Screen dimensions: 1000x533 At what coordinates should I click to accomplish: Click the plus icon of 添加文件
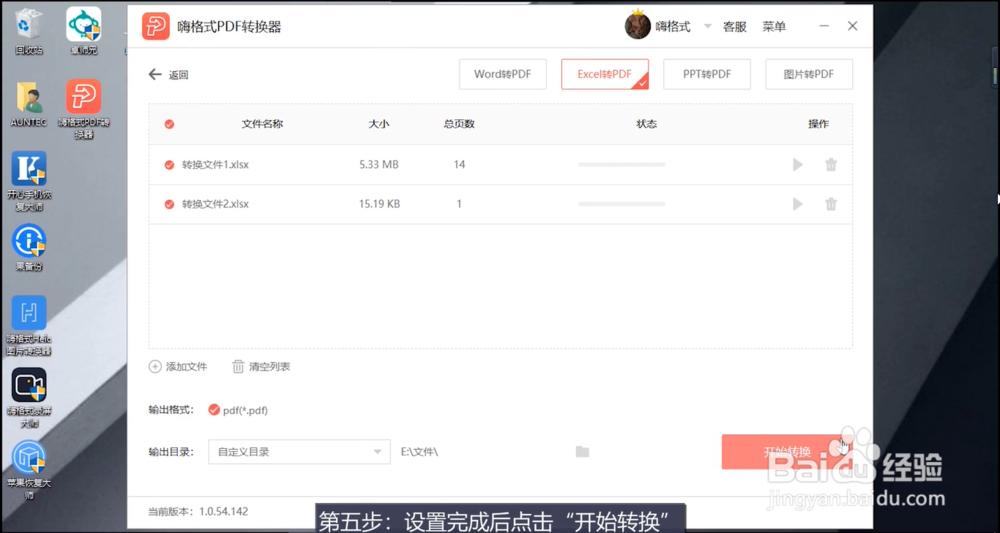coord(155,367)
